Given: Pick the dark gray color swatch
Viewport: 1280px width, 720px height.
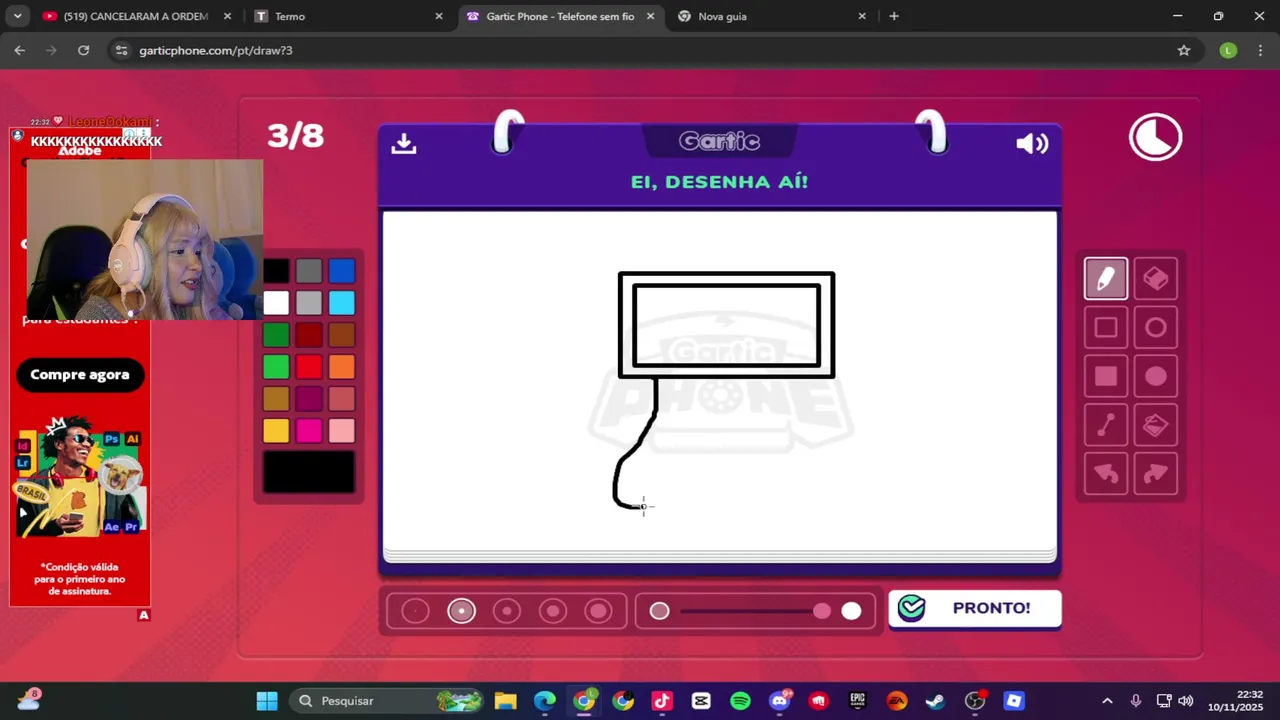Looking at the screenshot, I should pyautogui.click(x=309, y=271).
